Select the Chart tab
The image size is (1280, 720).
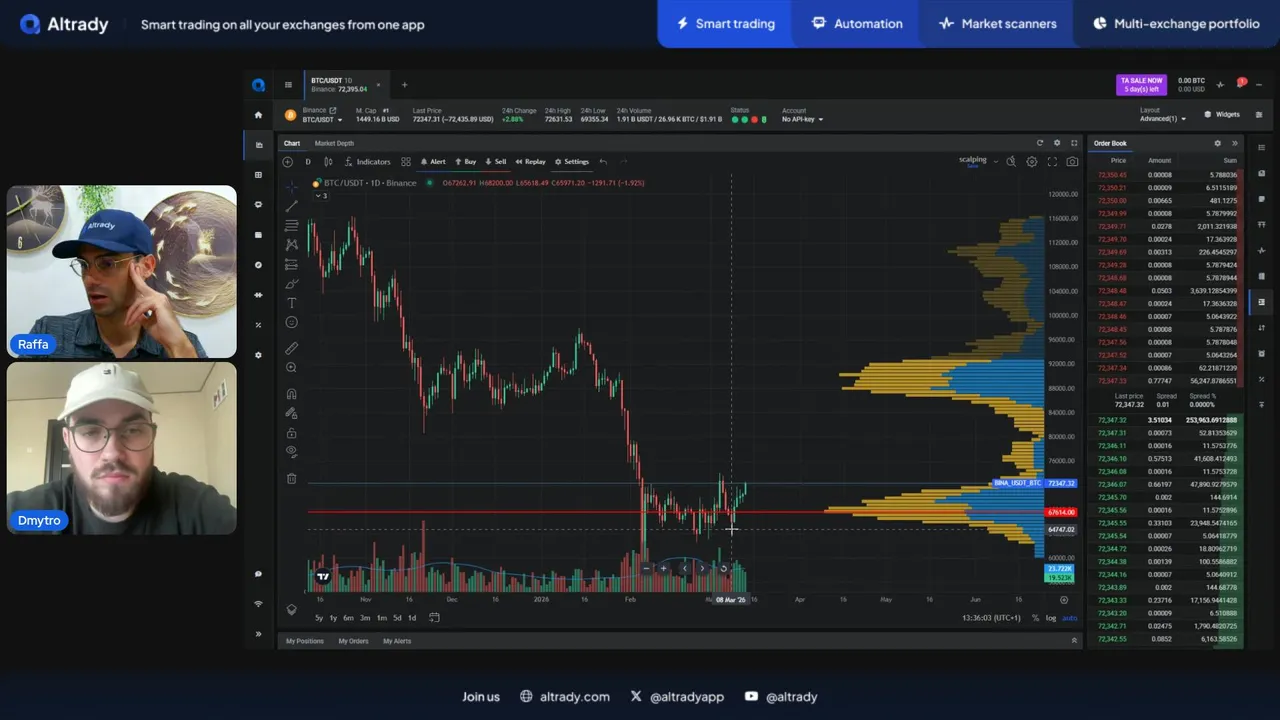291,143
